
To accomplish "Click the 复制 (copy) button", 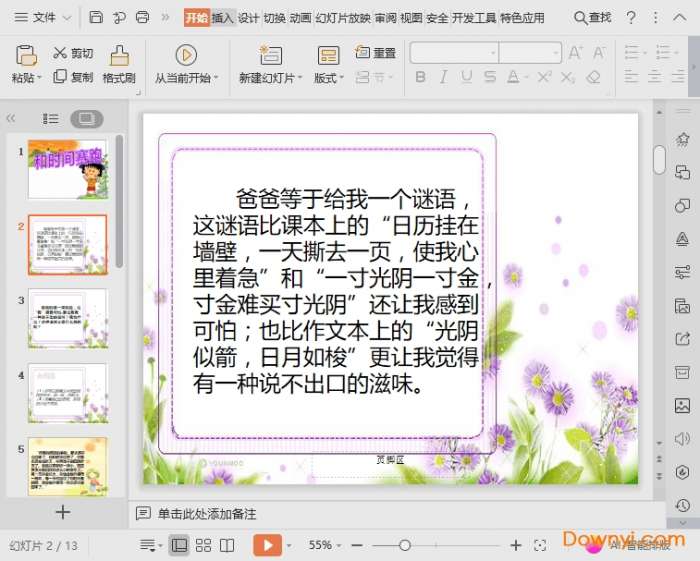I will click(x=73, y=77).
